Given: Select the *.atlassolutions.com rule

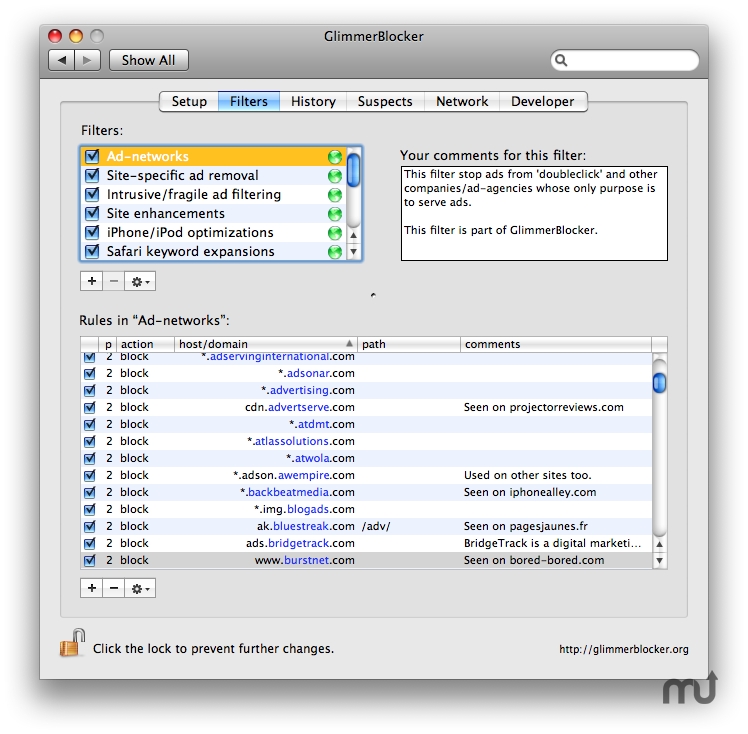Looking at the screenshot, I should tap(366, 441).
